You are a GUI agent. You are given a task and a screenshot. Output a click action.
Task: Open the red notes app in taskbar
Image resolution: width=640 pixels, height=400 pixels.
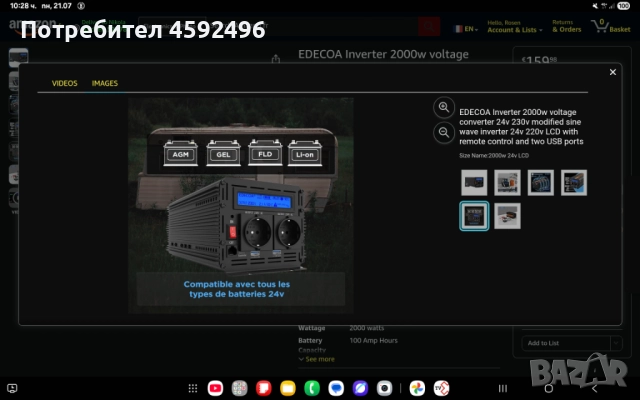264,388
